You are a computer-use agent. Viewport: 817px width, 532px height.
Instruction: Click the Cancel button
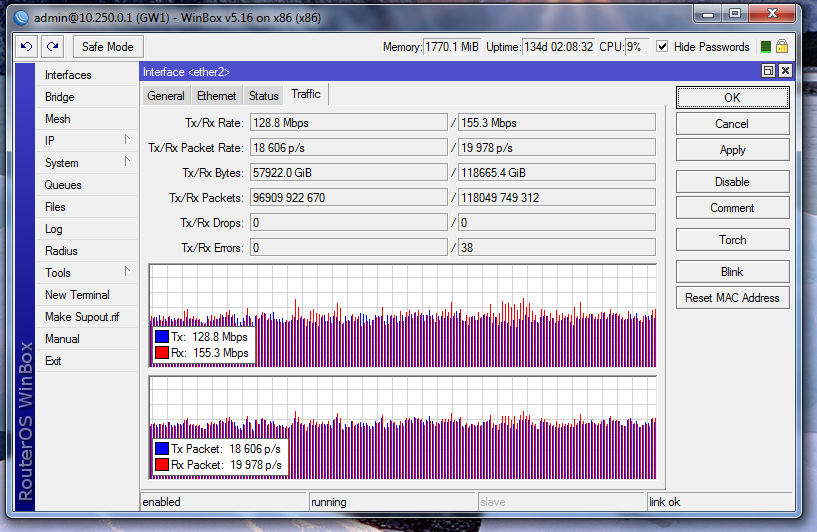(x=733, y=124)
